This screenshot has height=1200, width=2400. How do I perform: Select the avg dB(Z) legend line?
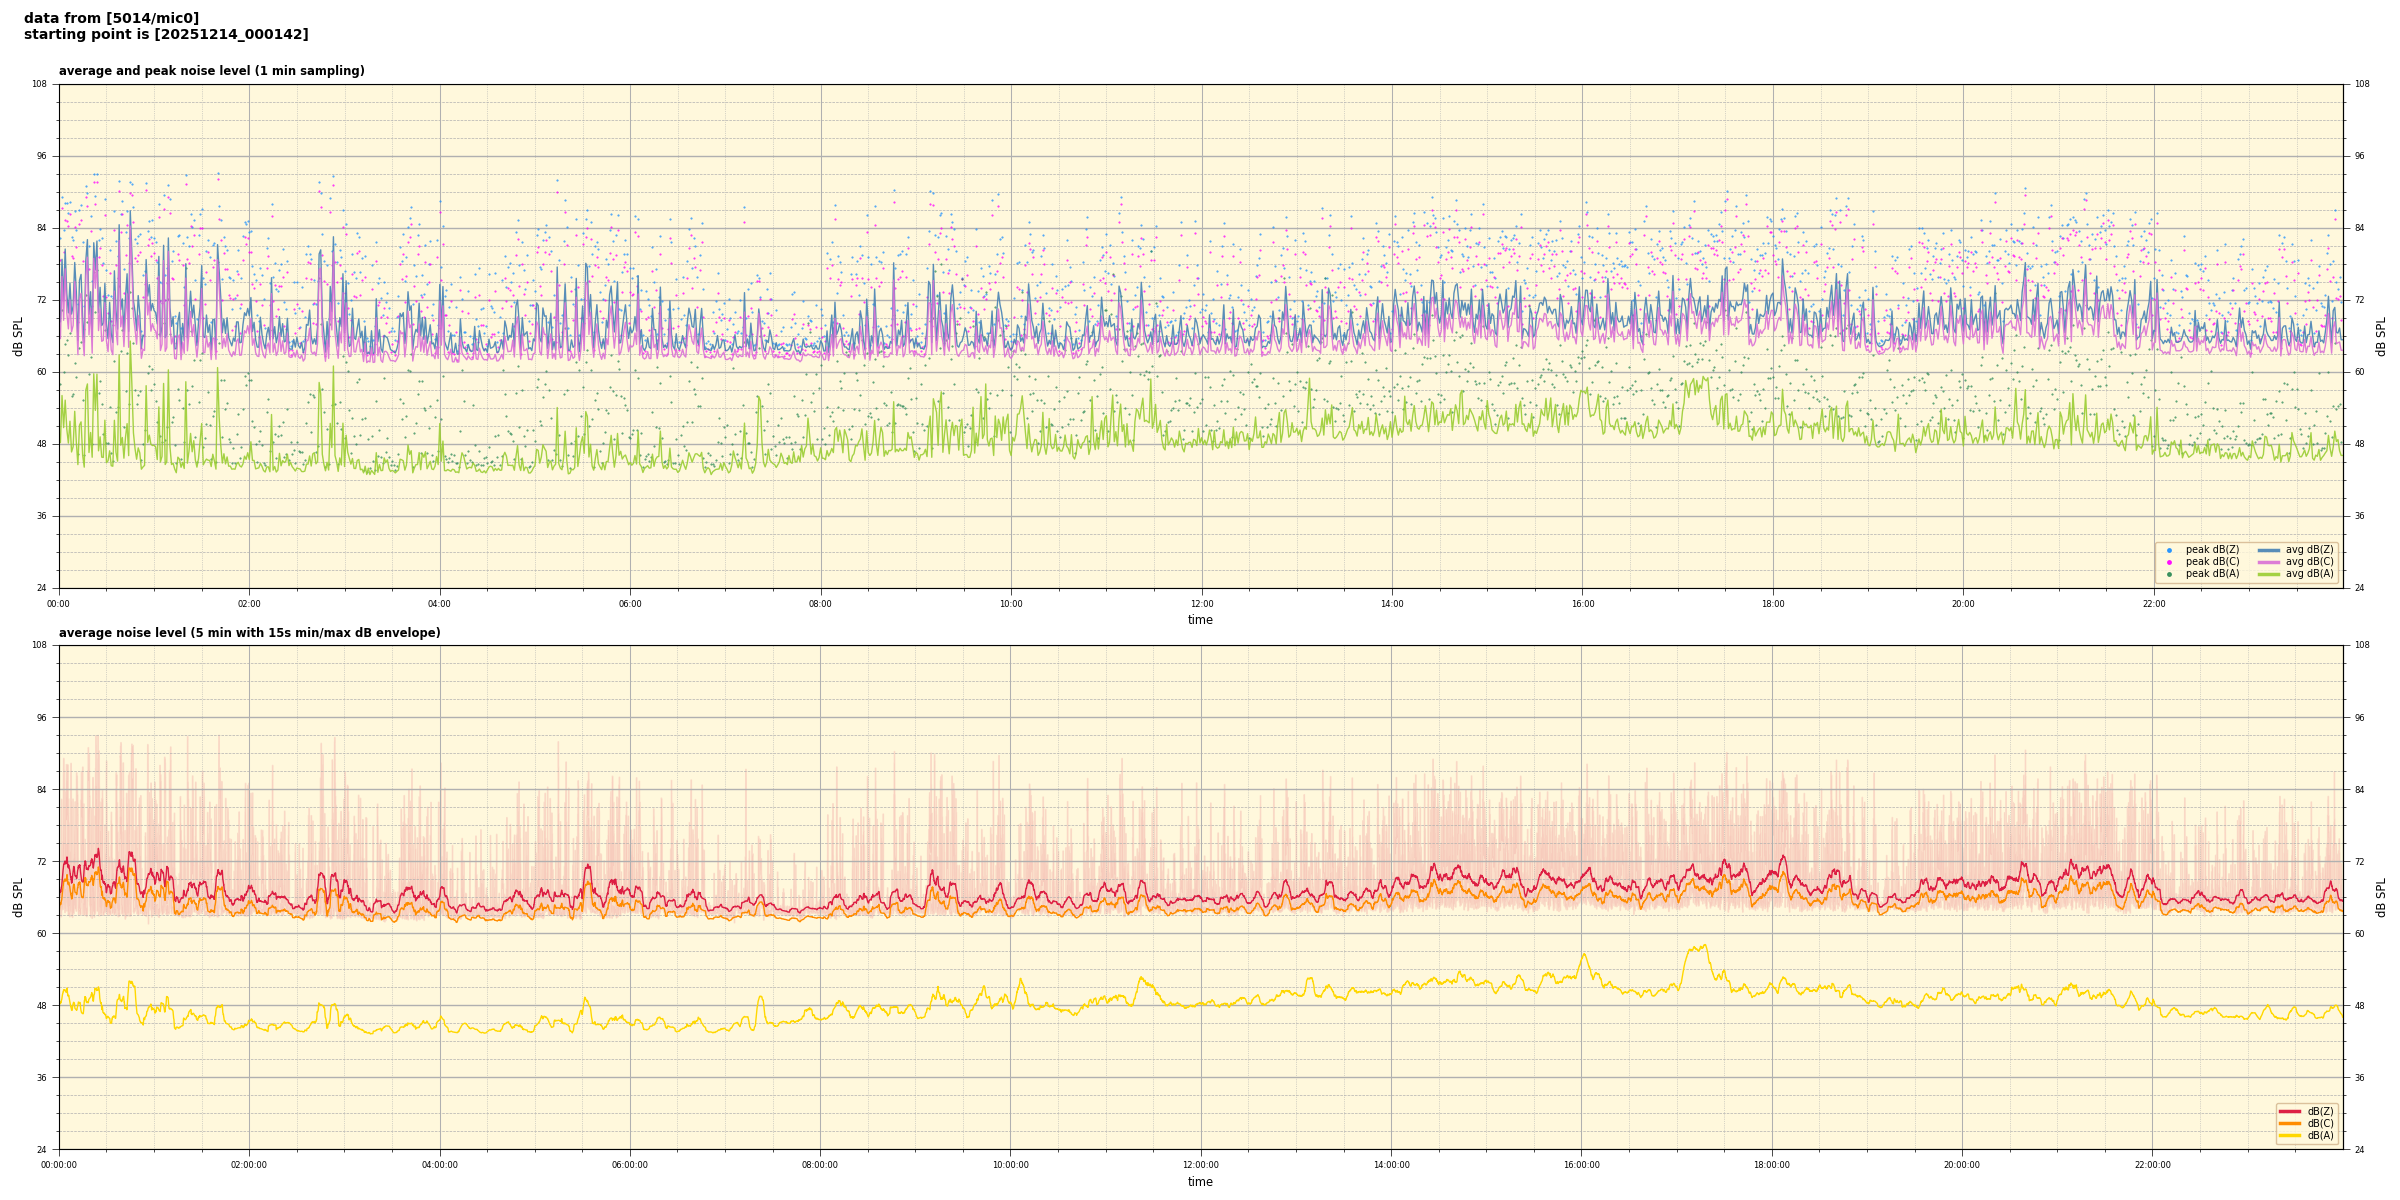coord(2269,550)
